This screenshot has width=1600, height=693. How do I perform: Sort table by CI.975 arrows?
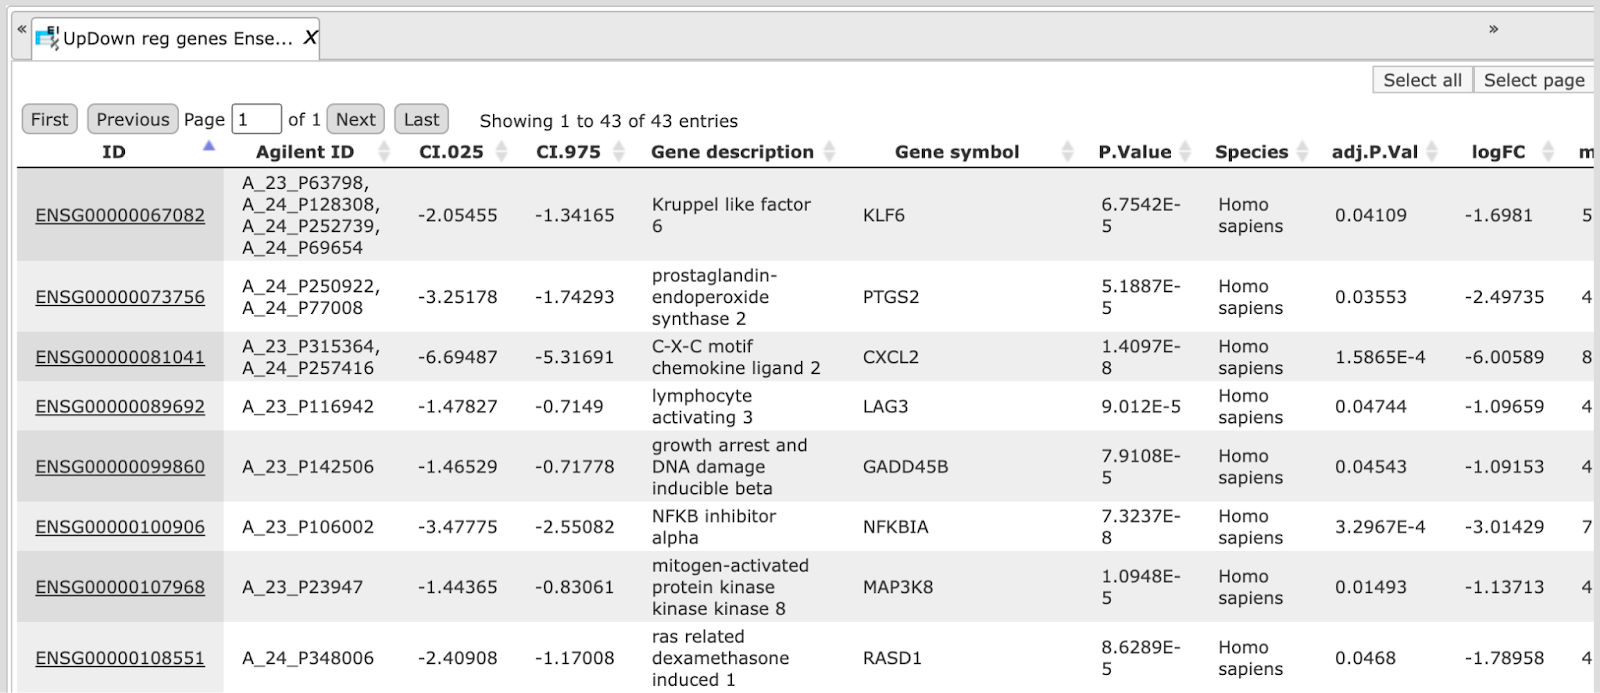[619, 151]
